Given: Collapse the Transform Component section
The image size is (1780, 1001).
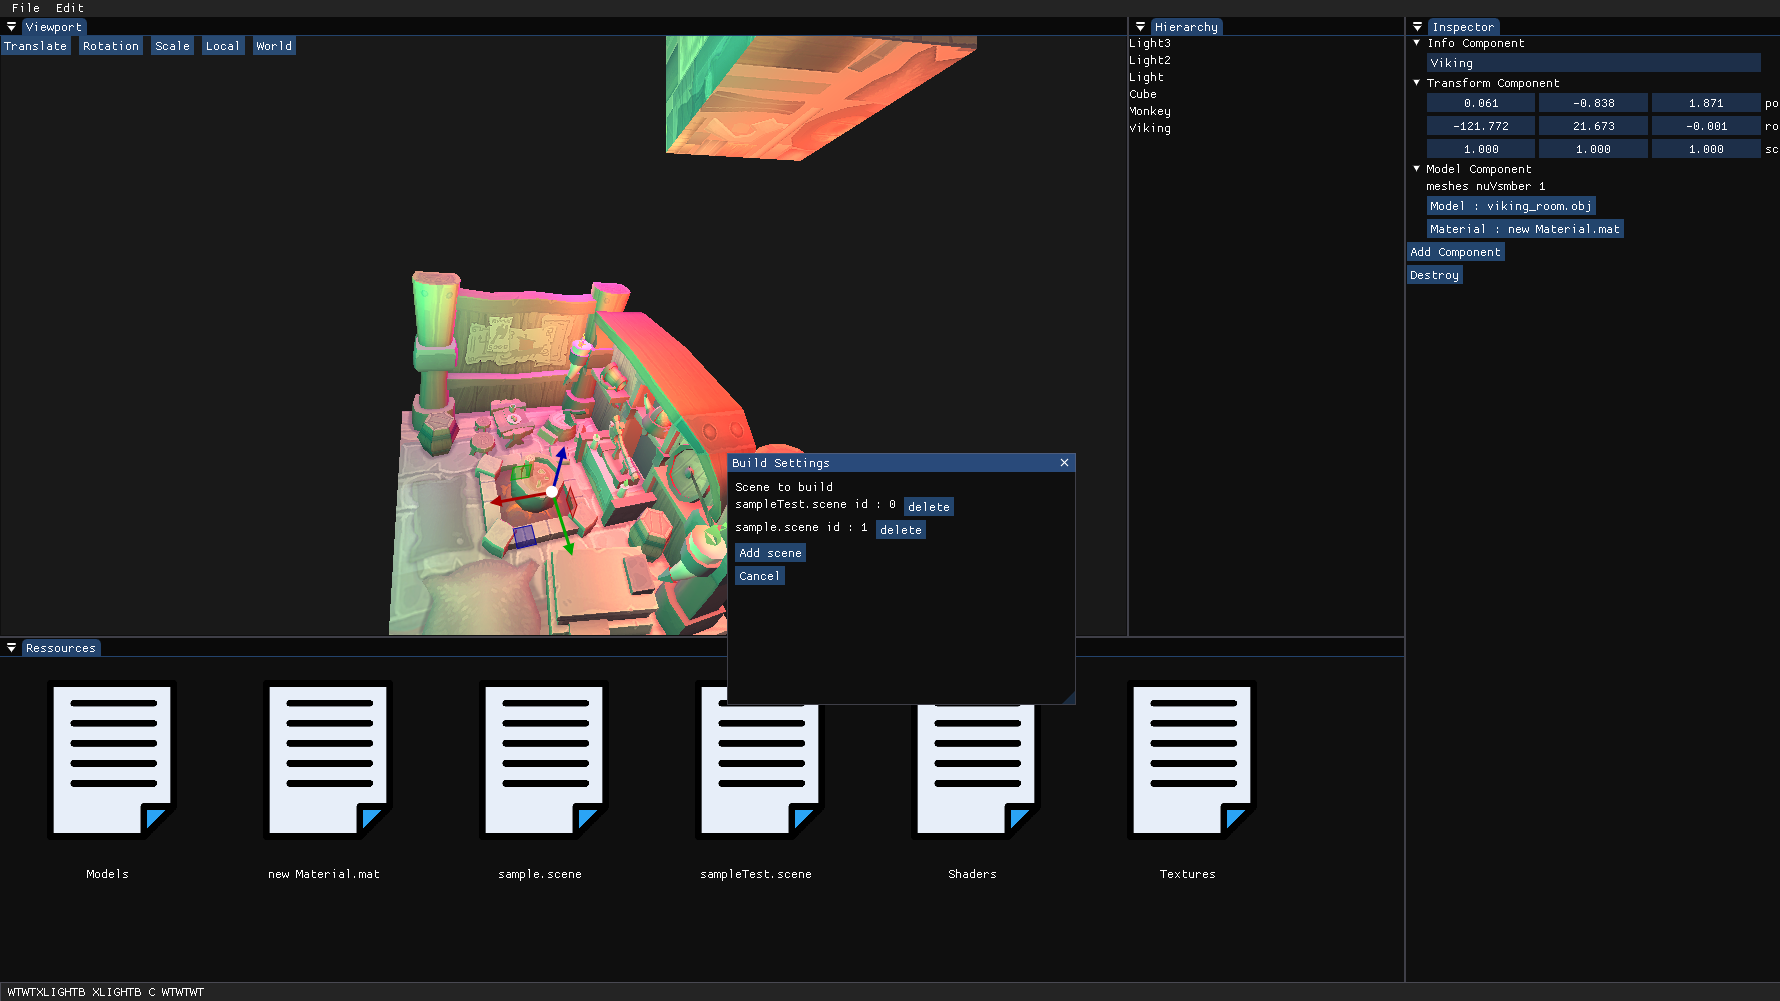Looking at the screenshot, I should [1417, 83].
